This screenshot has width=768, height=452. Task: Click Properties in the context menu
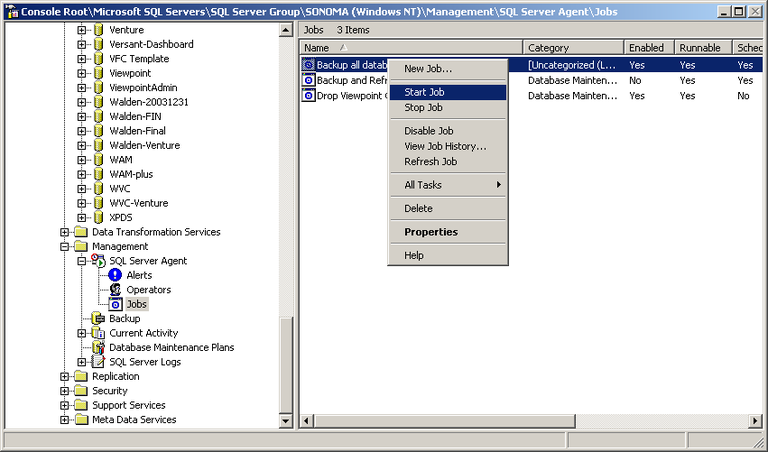[x=431, y=232]
